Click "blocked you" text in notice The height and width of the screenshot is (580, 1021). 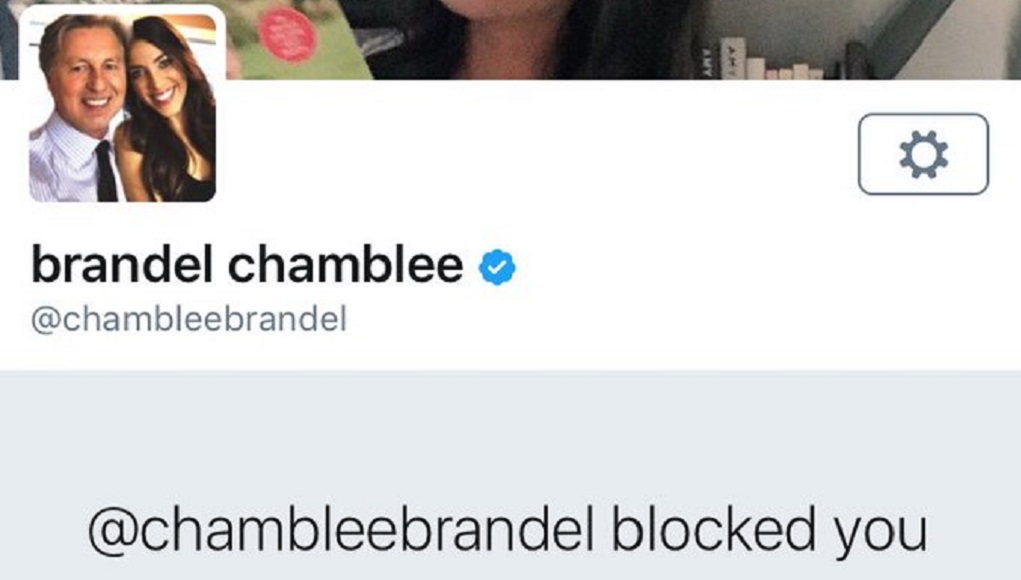pos(769,531)
